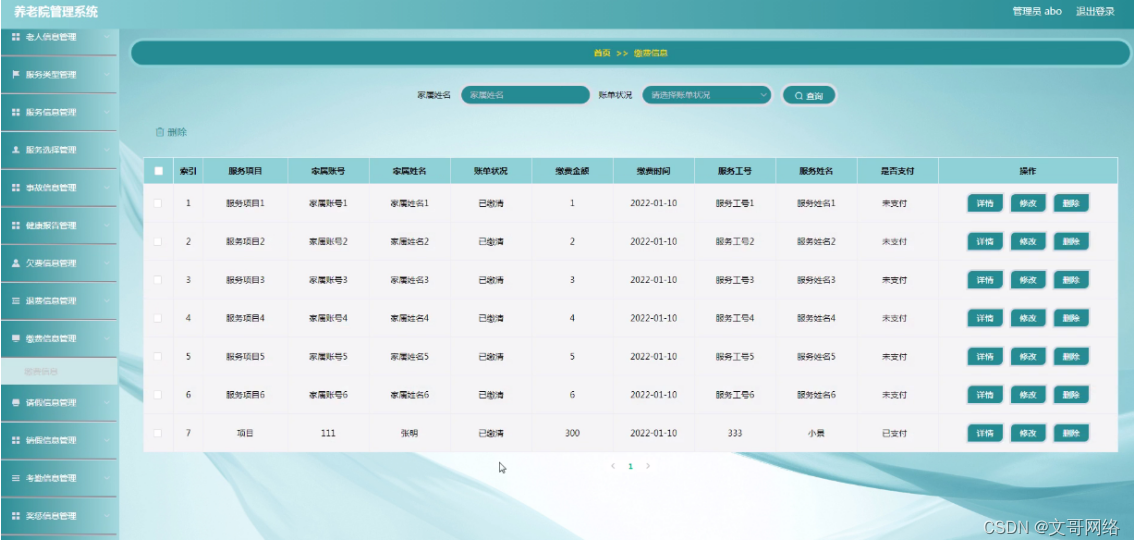
Task: Click the grid icon beside 奖惩信息管理
Action: [x=16, y=516]
